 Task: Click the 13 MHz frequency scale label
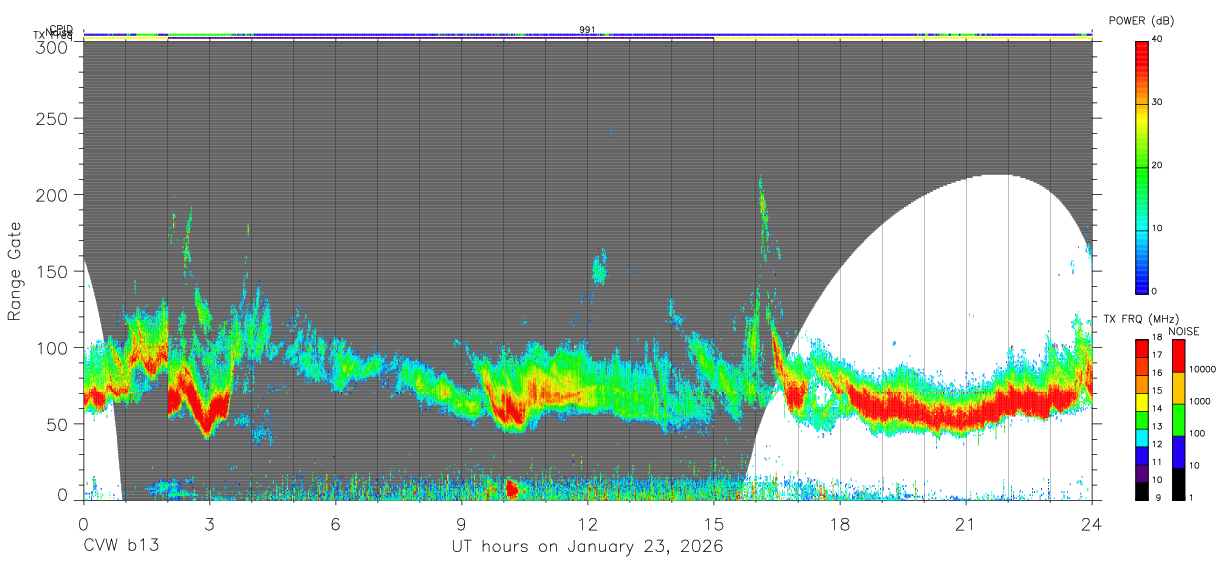[1158, 428]
